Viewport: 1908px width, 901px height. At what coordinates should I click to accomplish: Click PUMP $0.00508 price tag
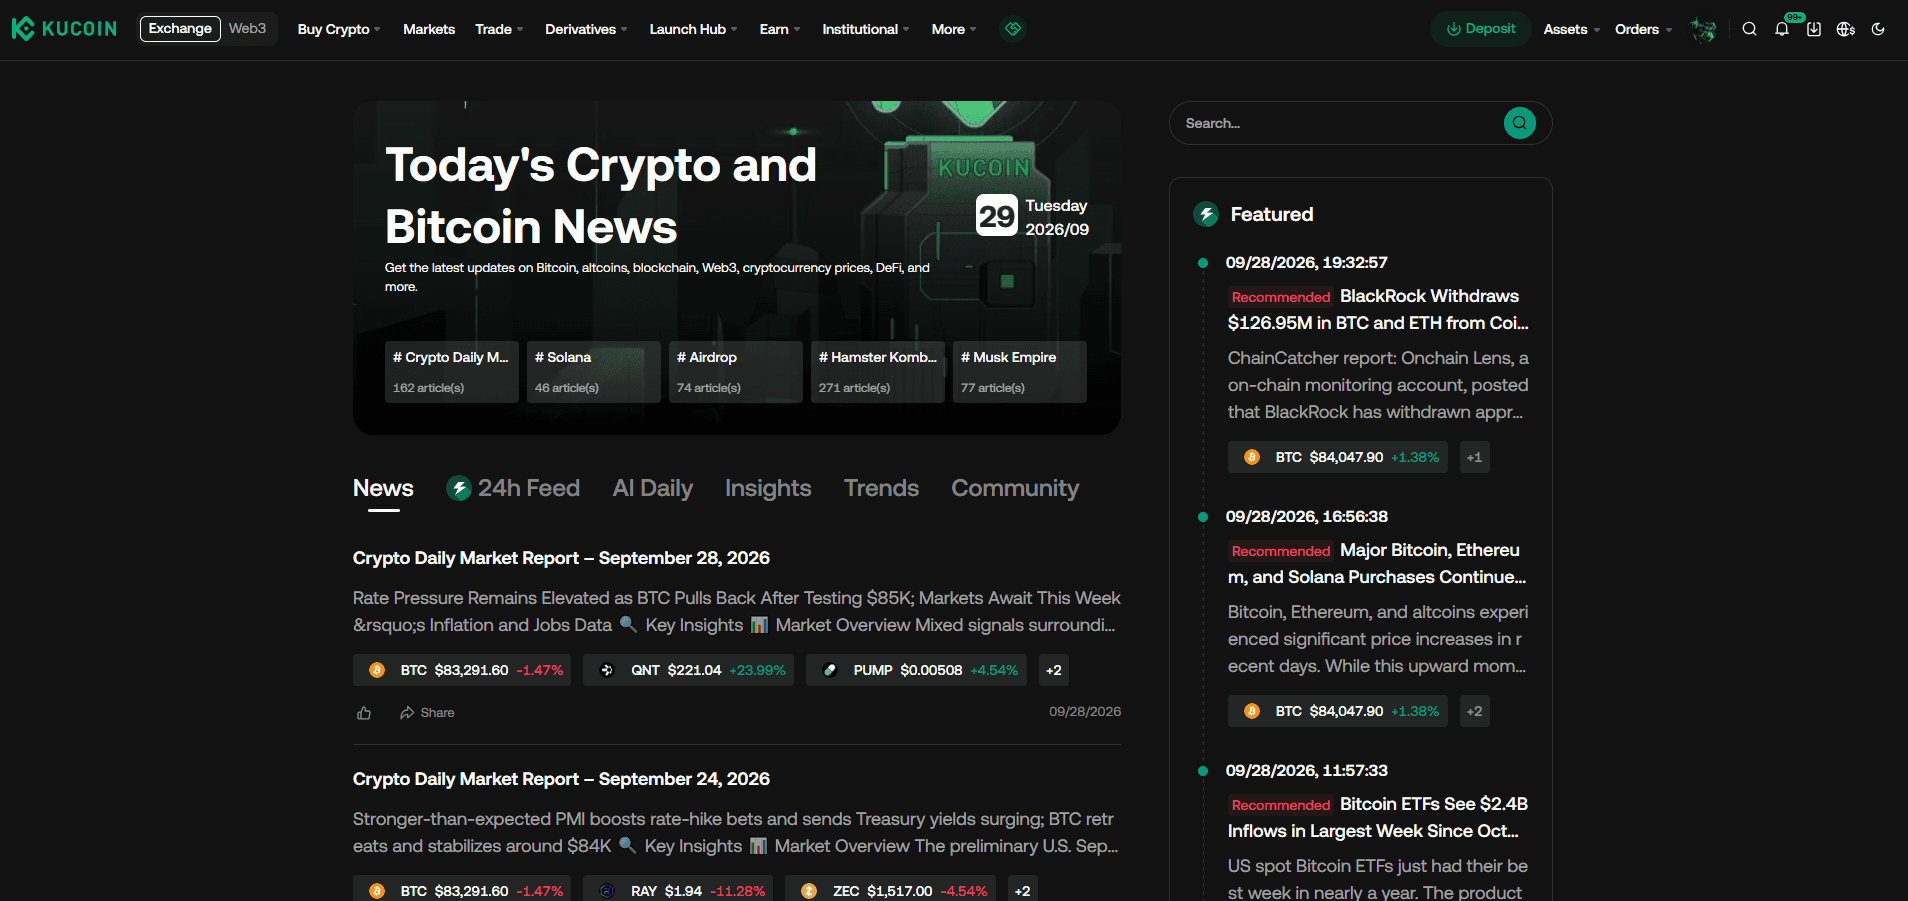click(x=916, y=670)
